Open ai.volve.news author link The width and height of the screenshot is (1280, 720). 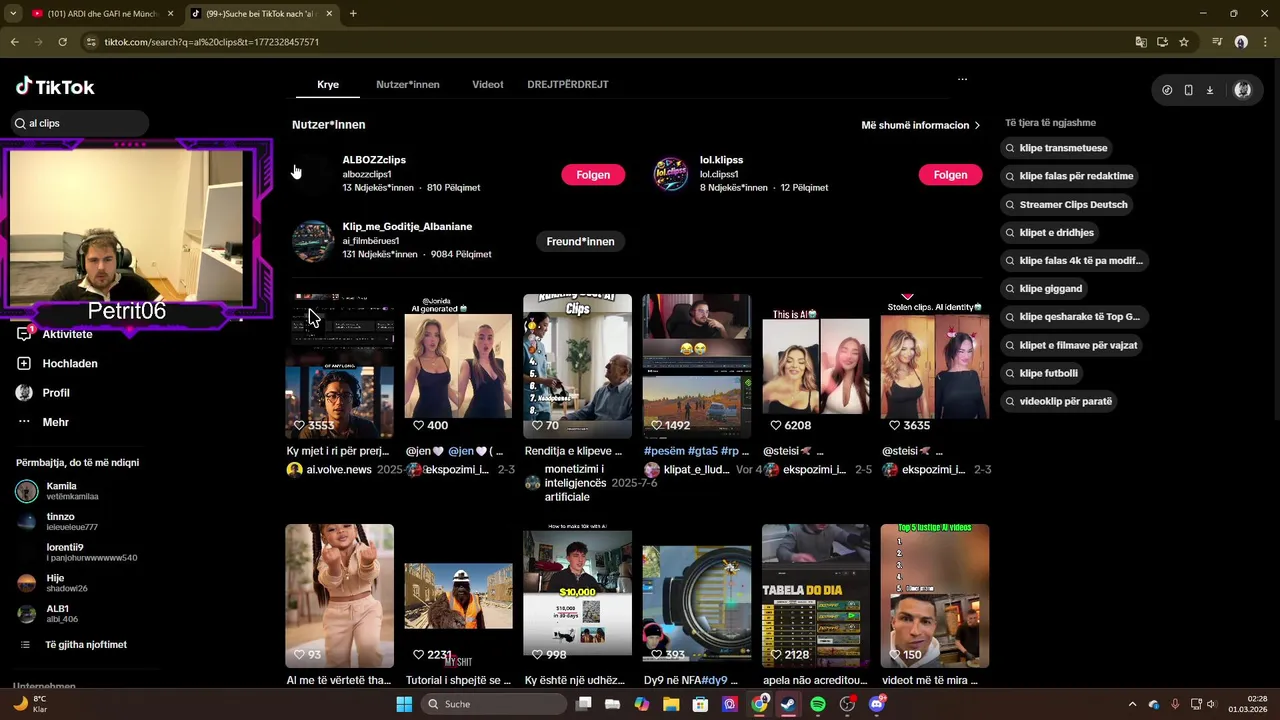pos(339,469)
